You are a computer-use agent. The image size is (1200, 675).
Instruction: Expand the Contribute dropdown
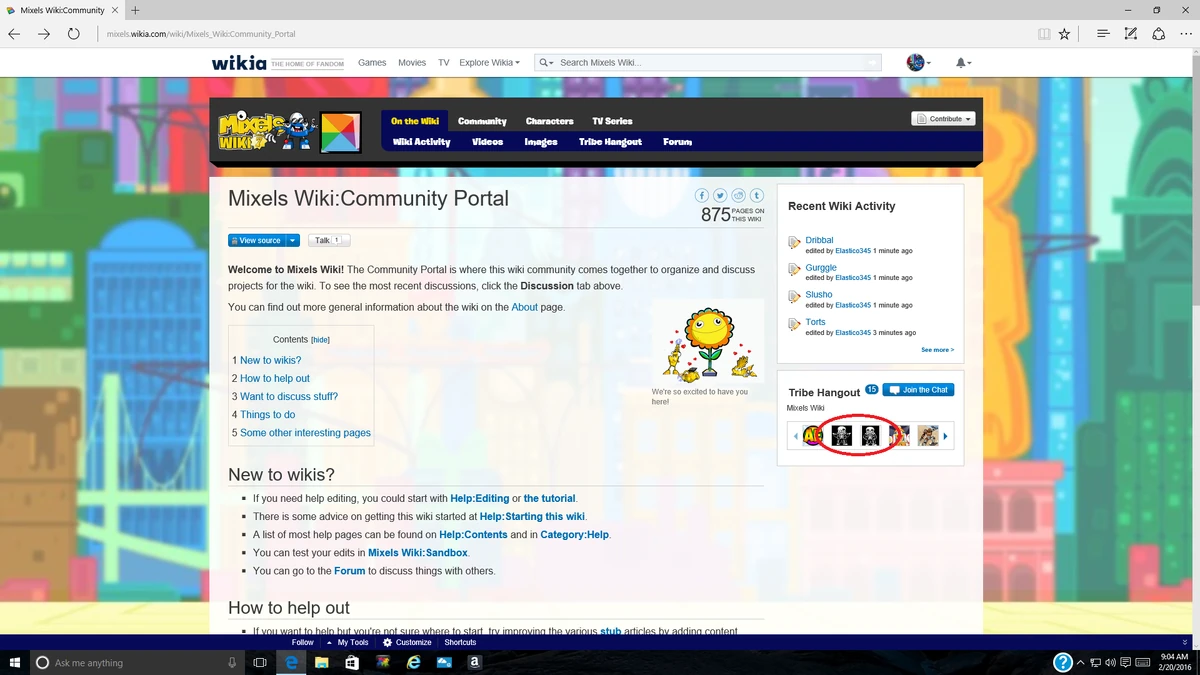click(942, 118)
